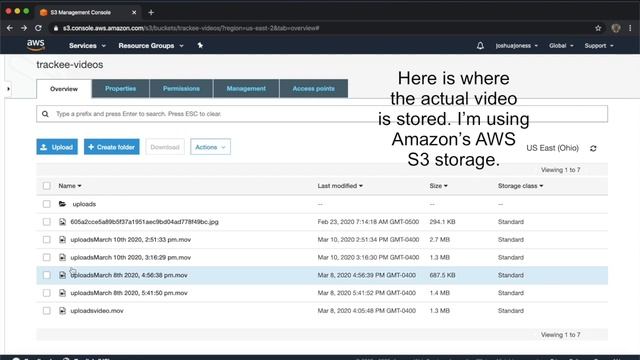Image resolution: width=640 pixels, height=360 pixels.
Task: Open uploadsMarch 8th 2020, 4:56:38 pm.mov
Action: click(129, 275)
